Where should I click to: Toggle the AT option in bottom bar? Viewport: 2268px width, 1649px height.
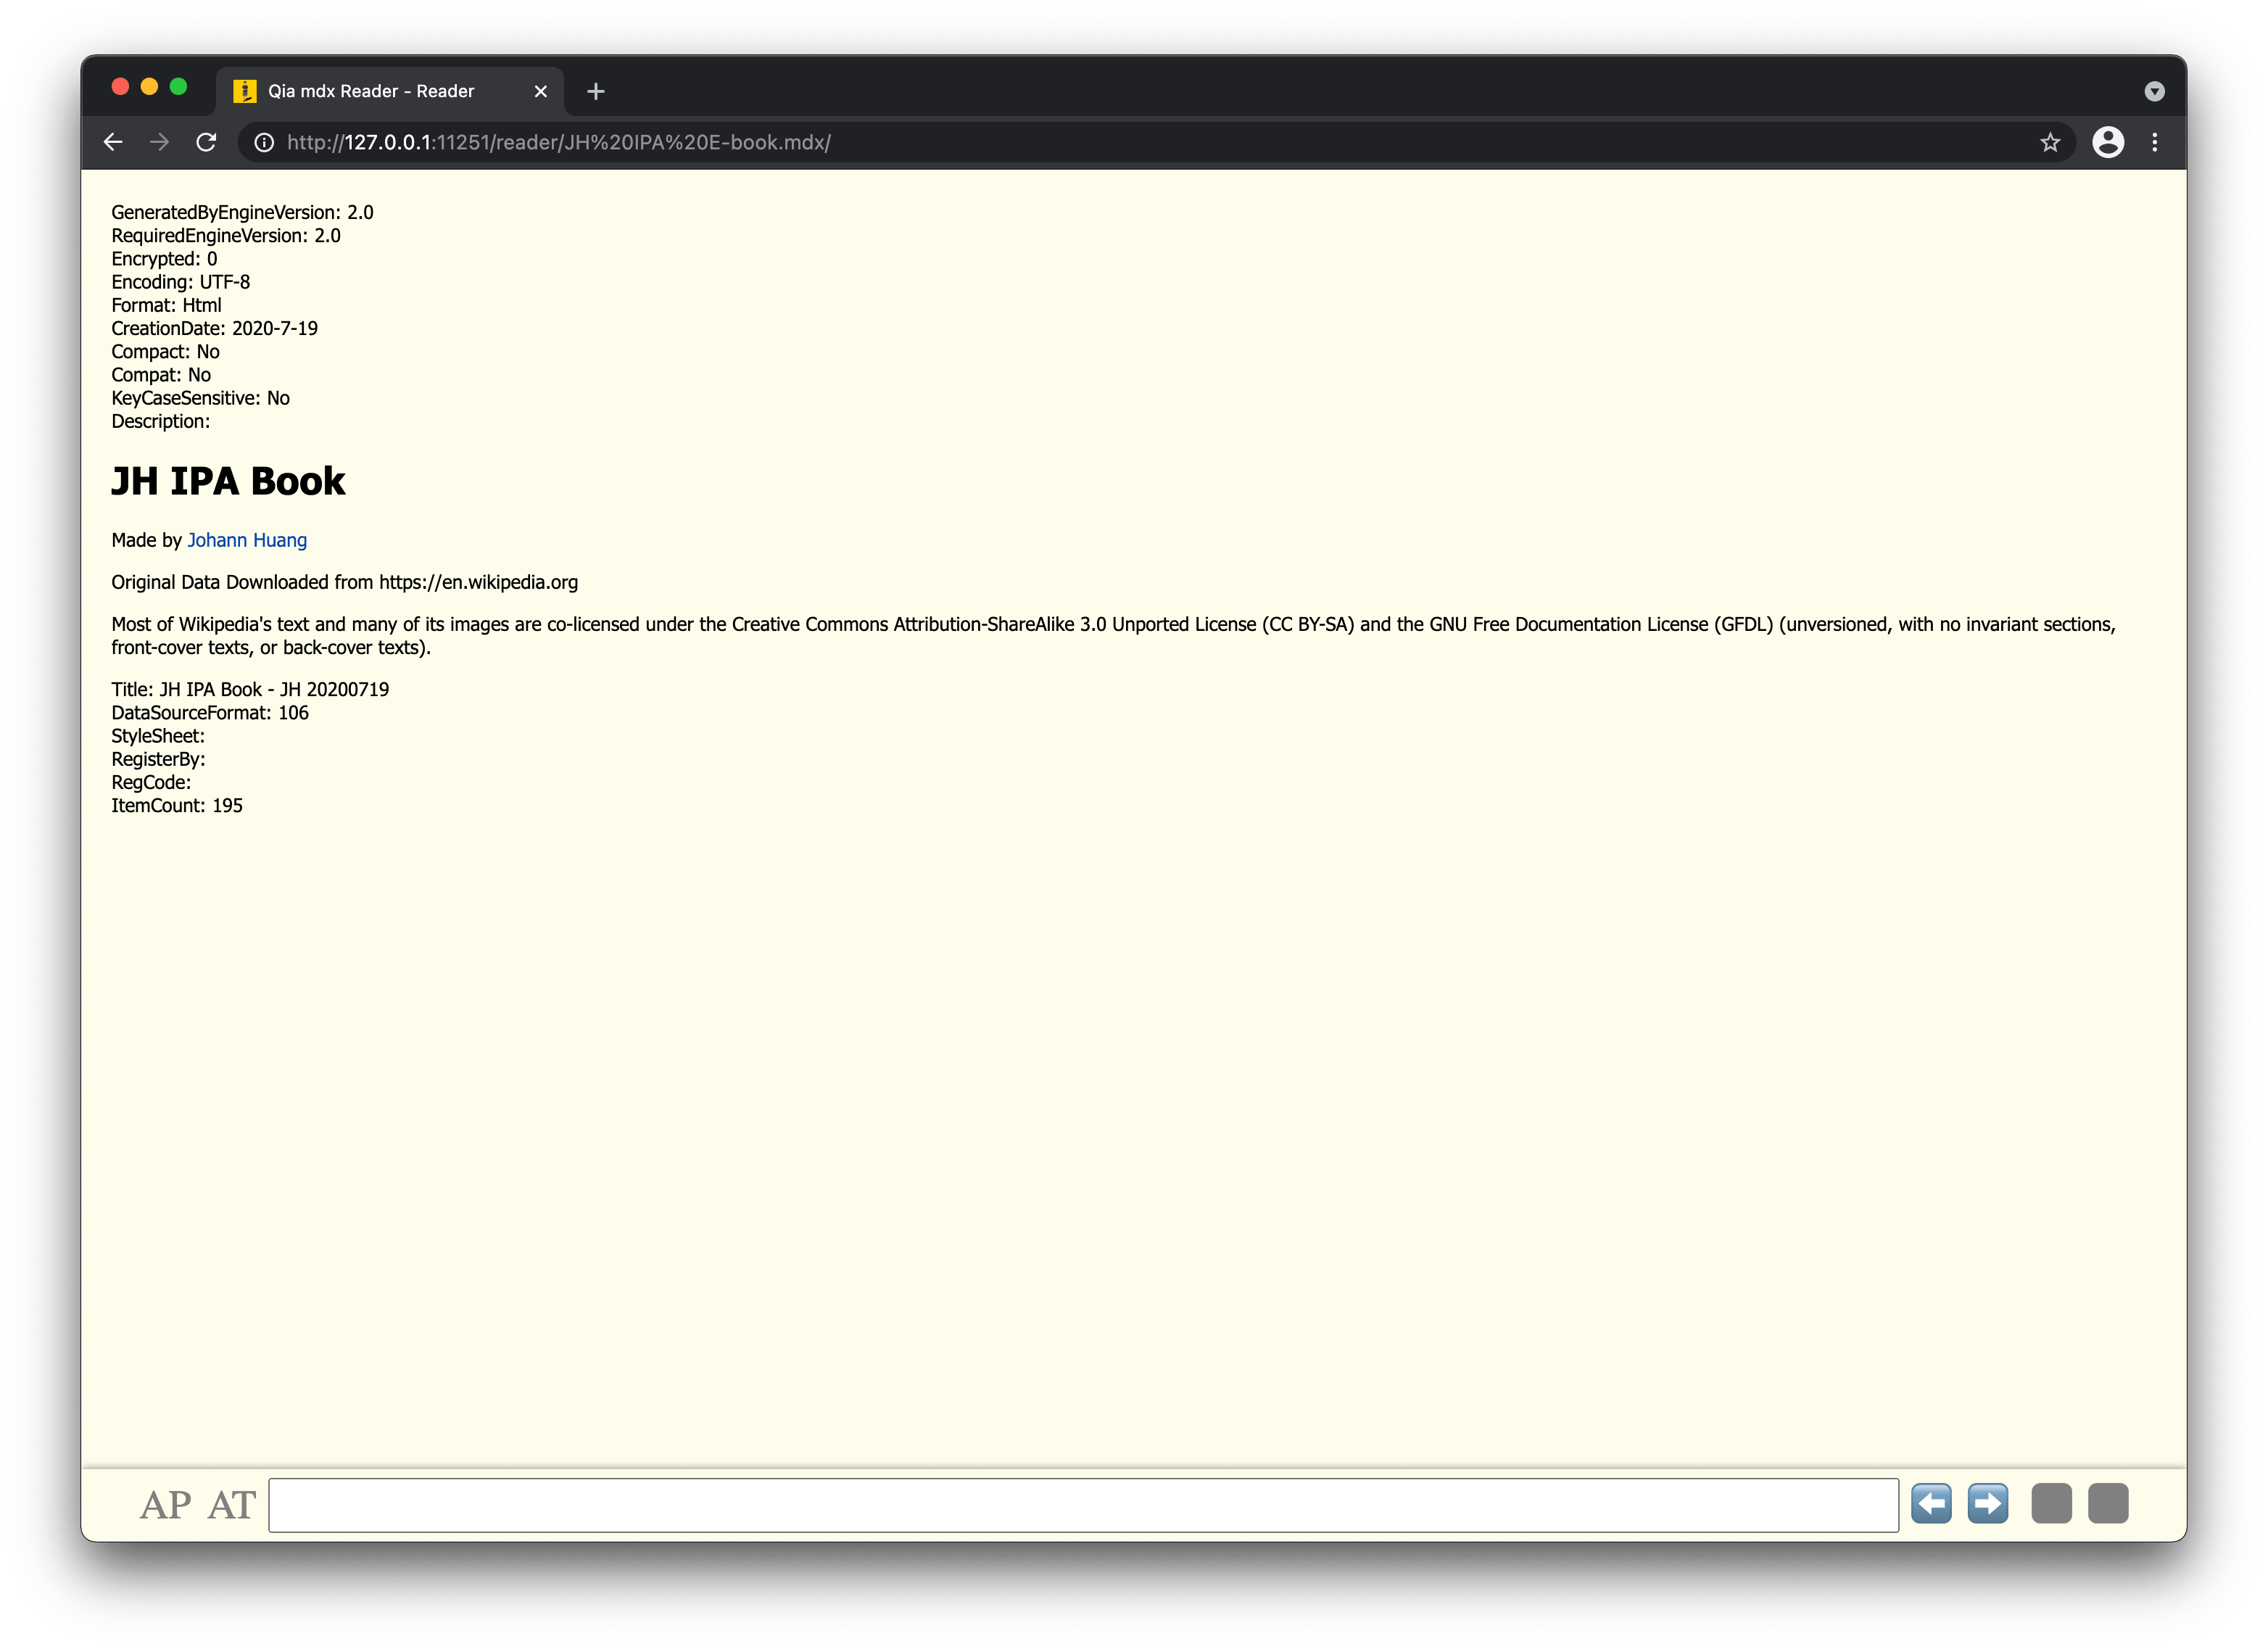[232, 1505]
